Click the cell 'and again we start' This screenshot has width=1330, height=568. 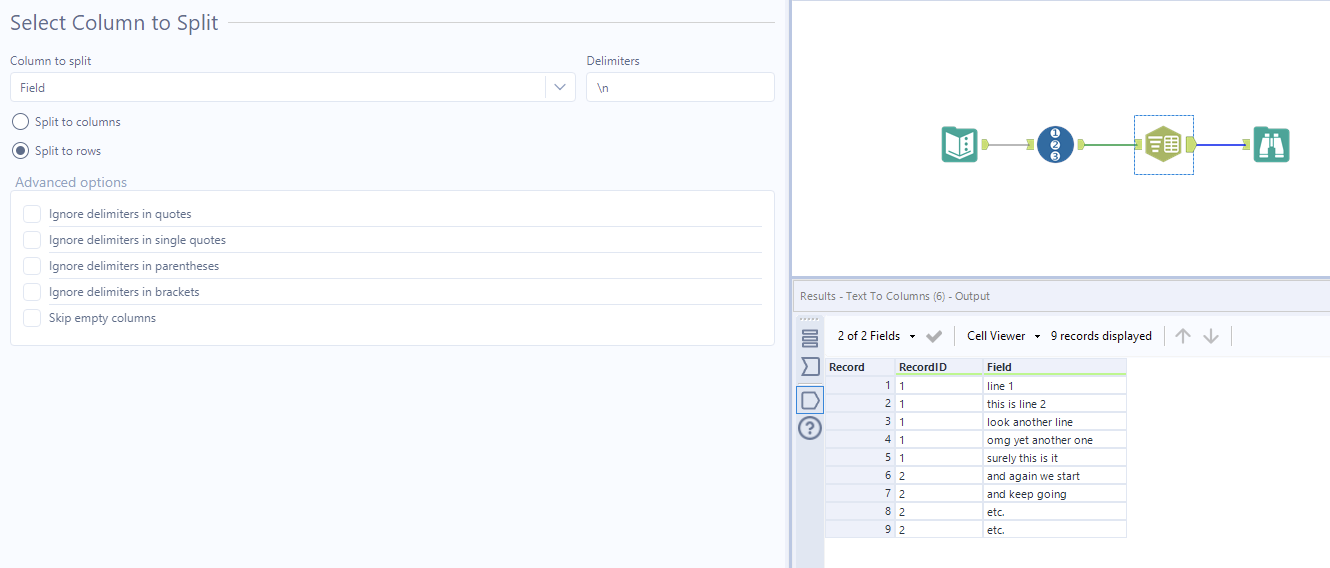(x=1055, y=476)
